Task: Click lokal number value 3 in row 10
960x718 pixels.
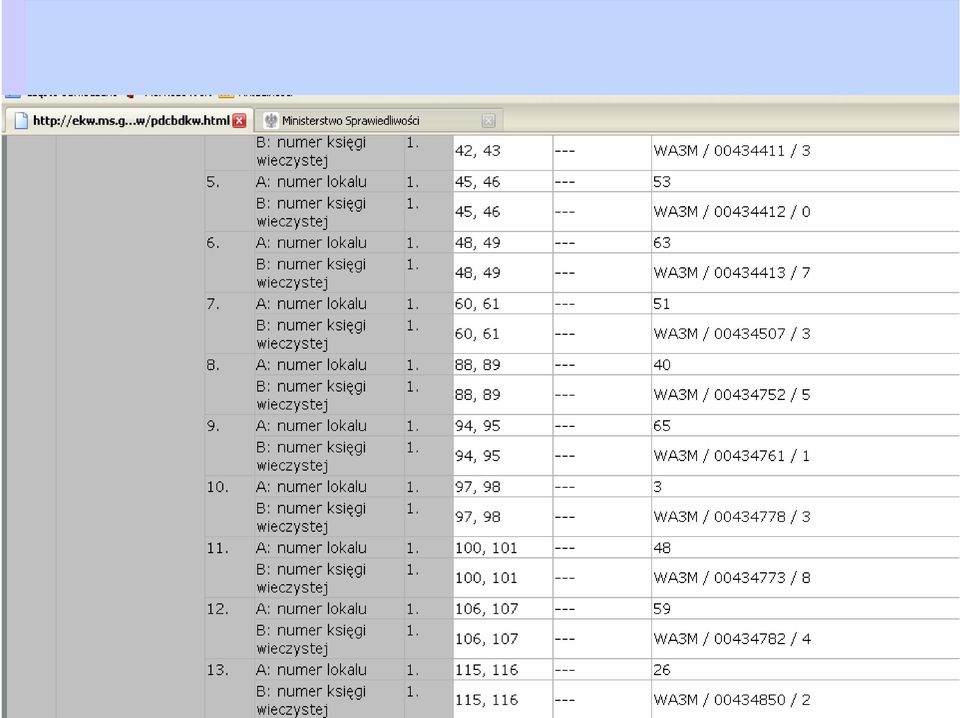Action: (658, 487)
